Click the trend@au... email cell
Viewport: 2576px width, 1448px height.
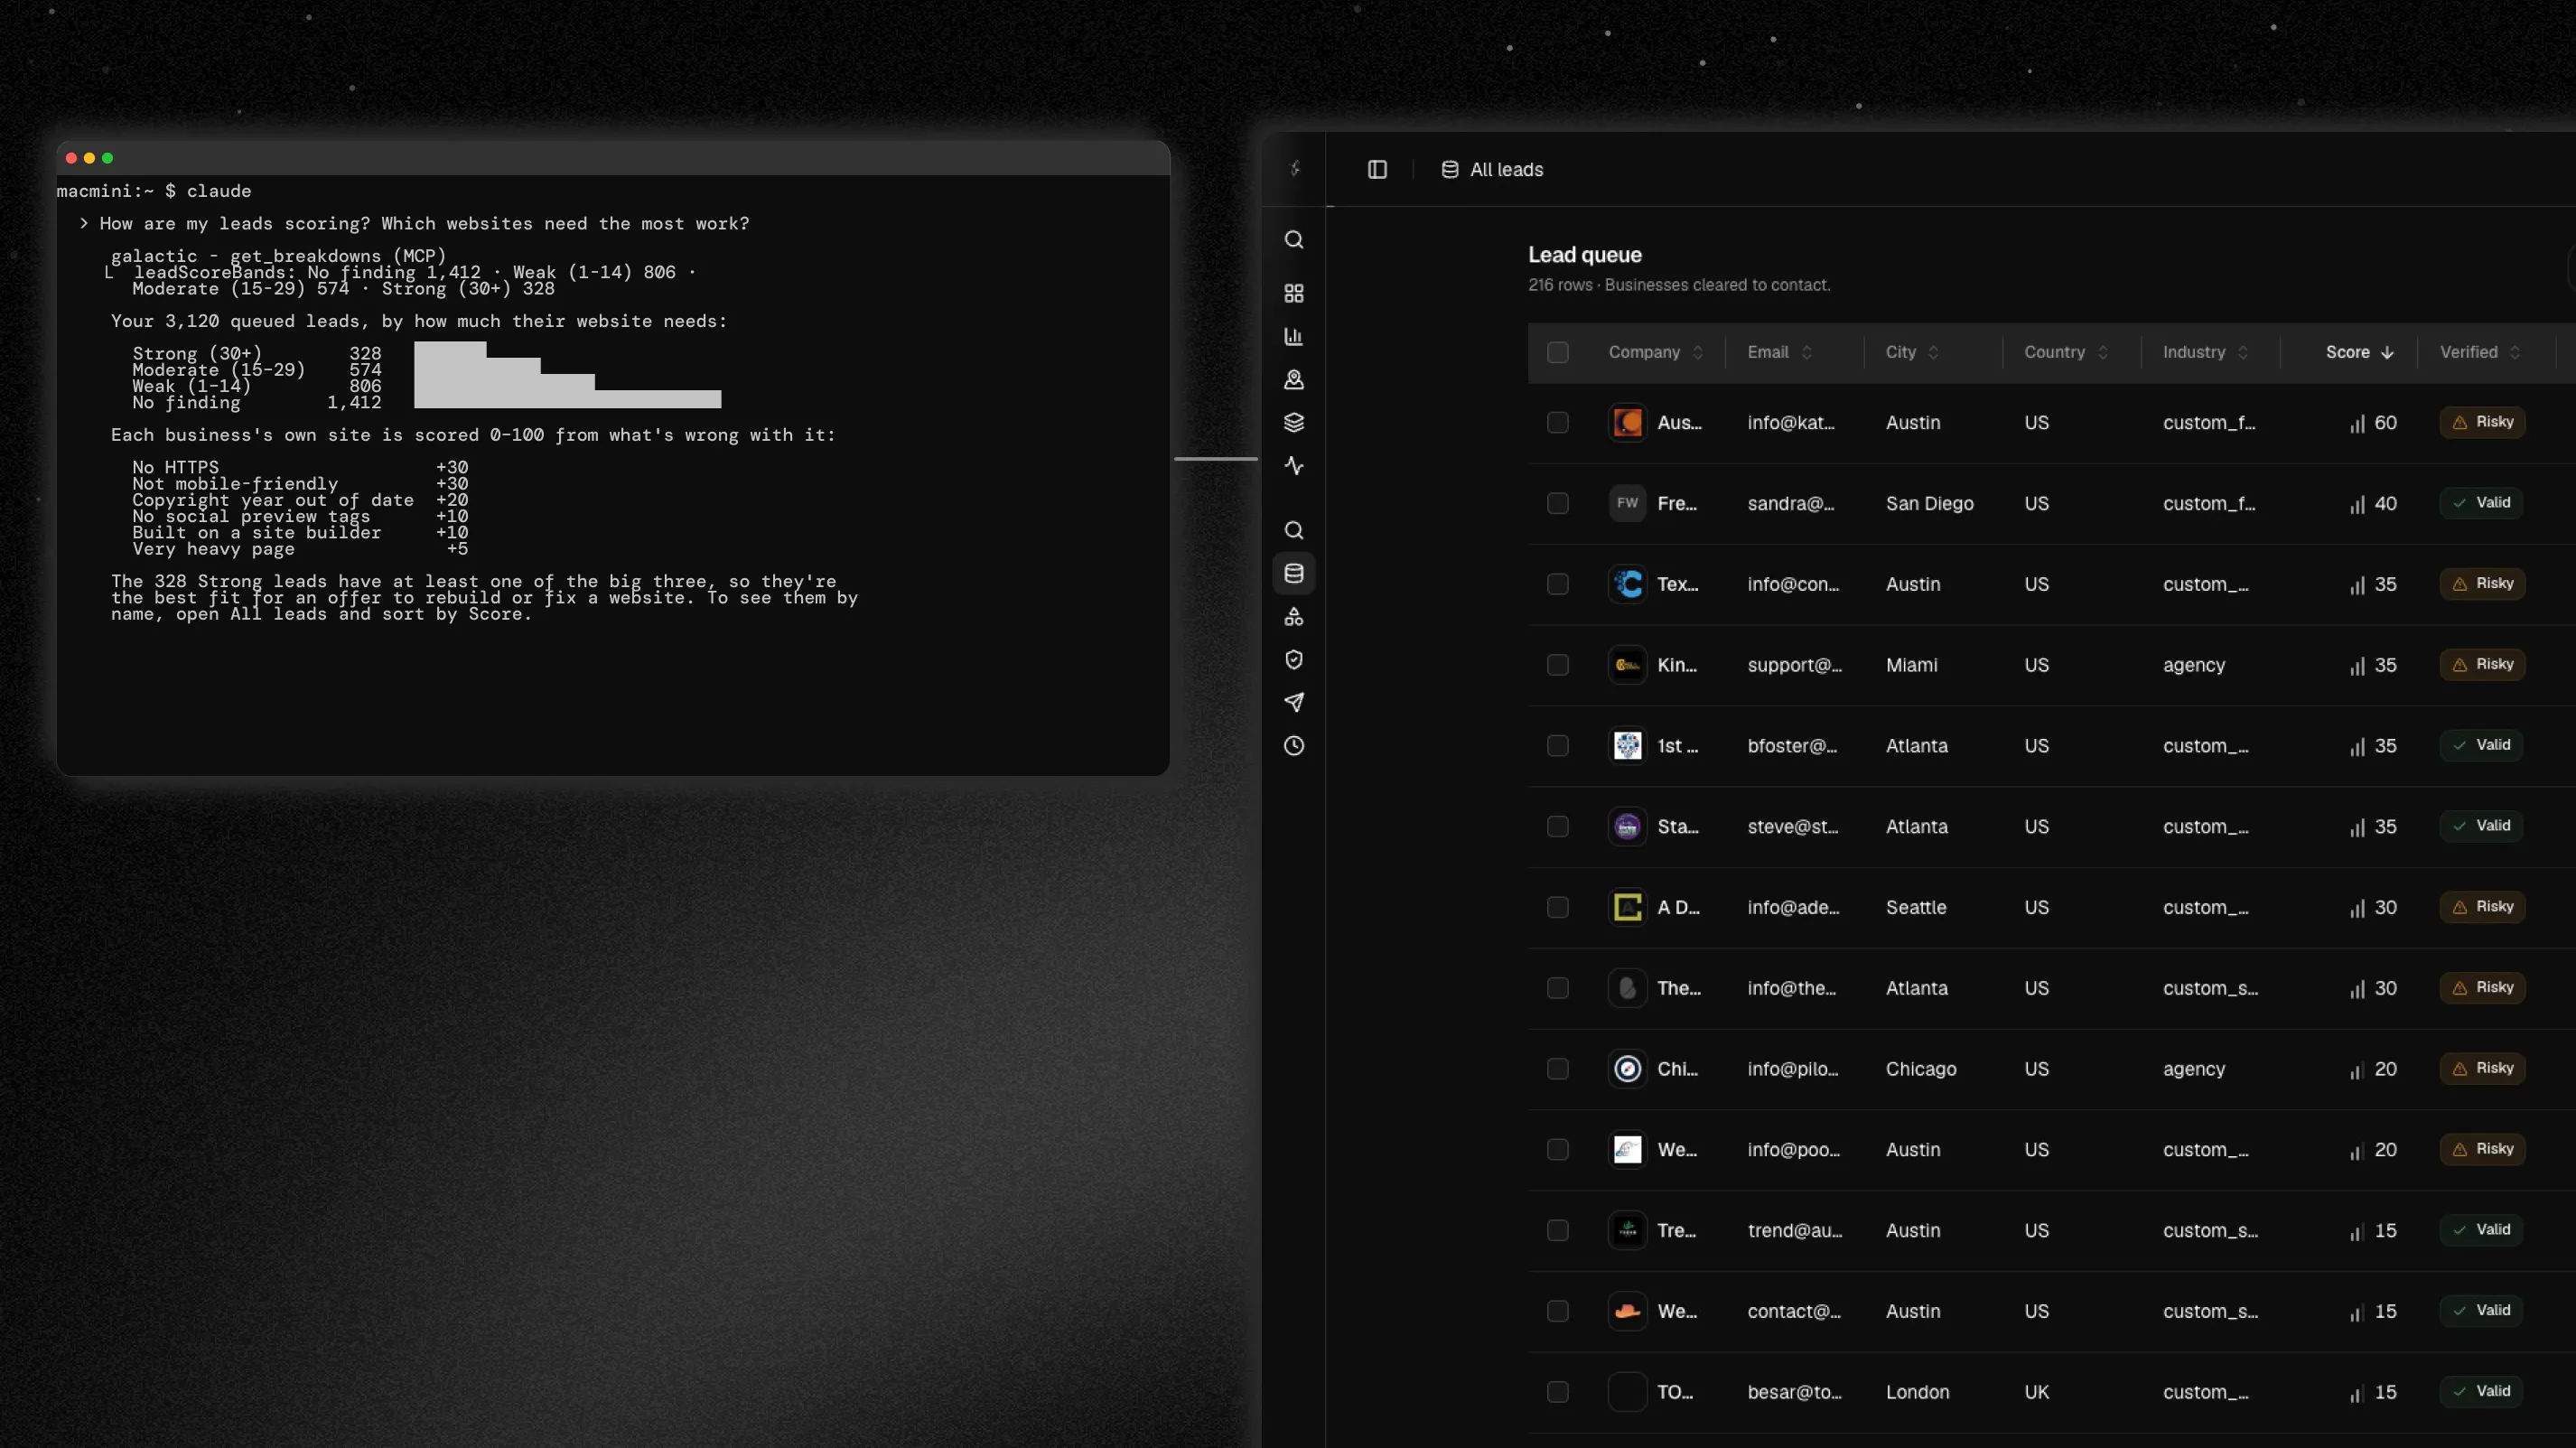click(1794, 1230)
